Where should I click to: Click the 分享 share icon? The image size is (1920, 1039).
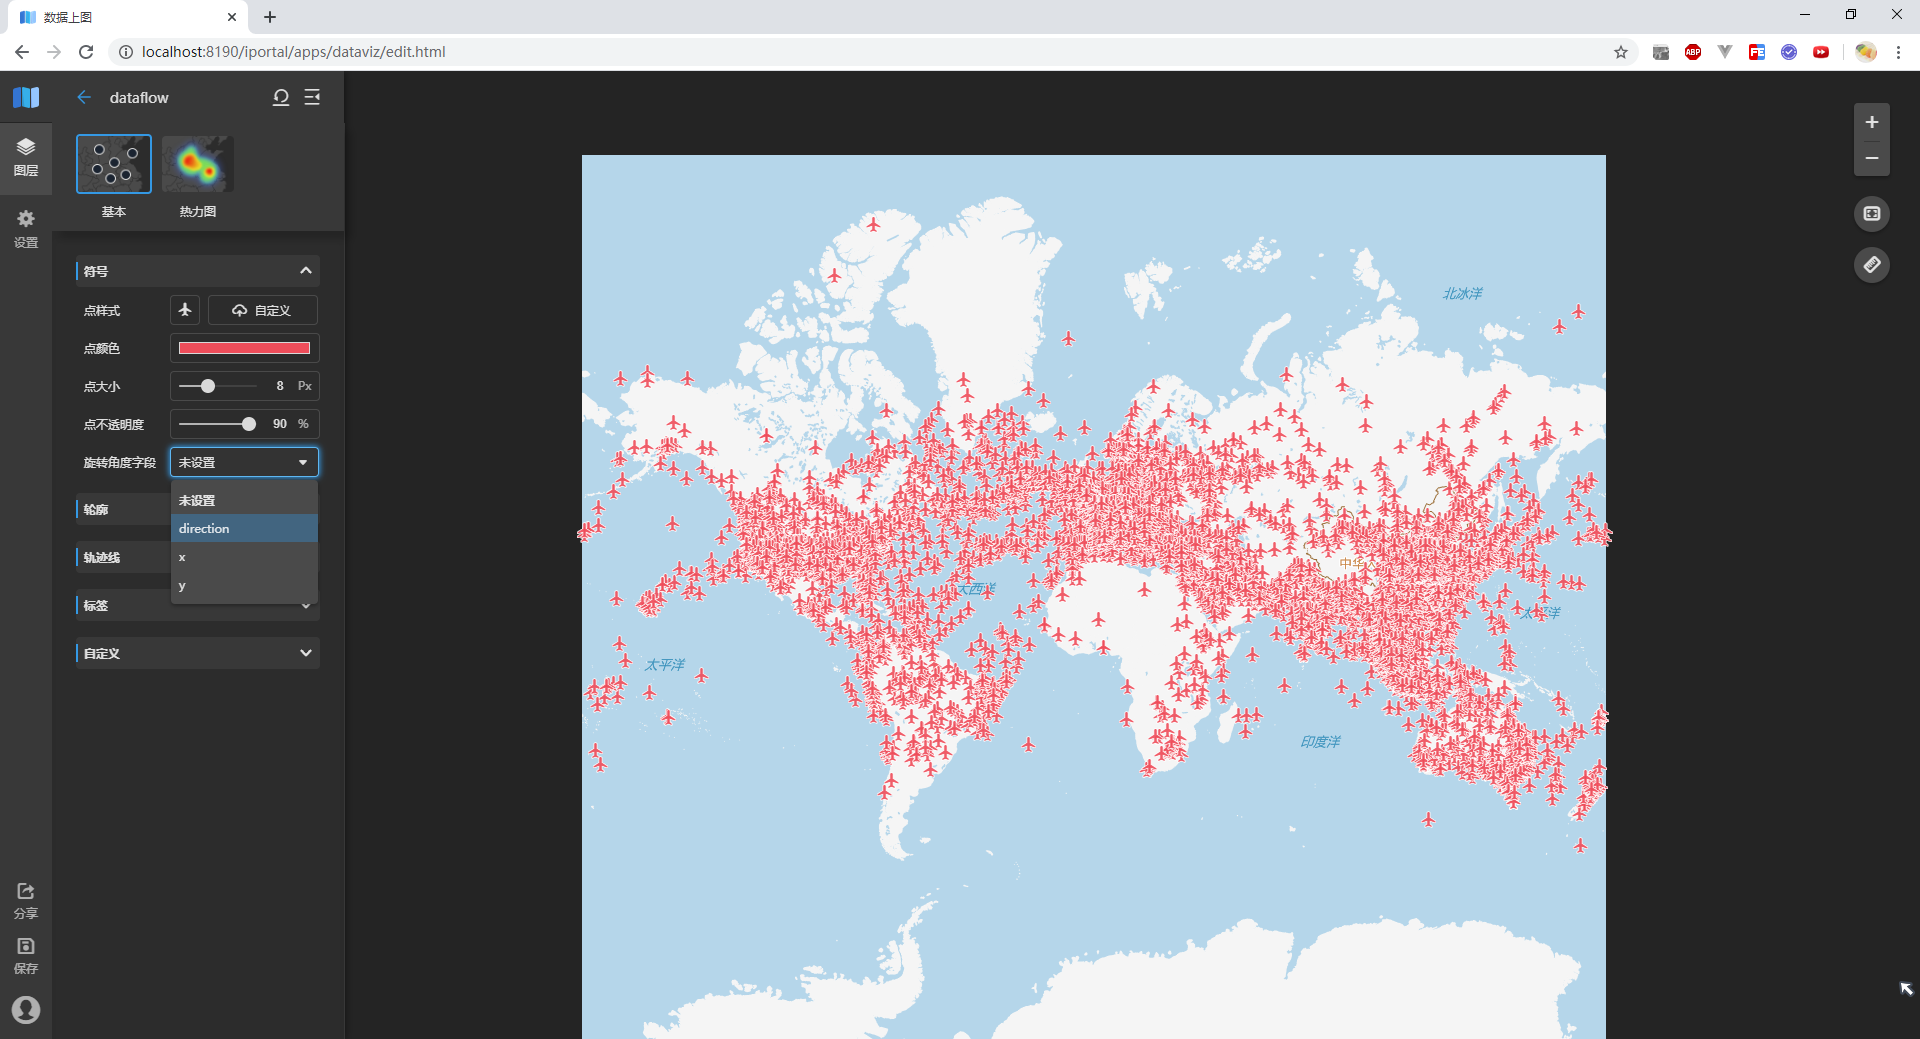(25, 898)
